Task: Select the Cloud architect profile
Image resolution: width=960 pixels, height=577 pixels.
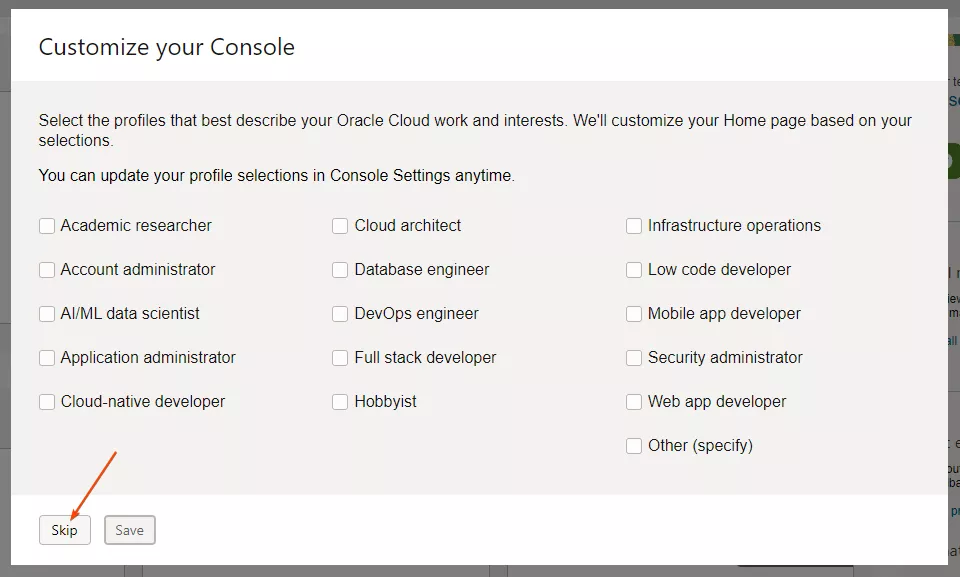Action: click(x=340, y=226)
